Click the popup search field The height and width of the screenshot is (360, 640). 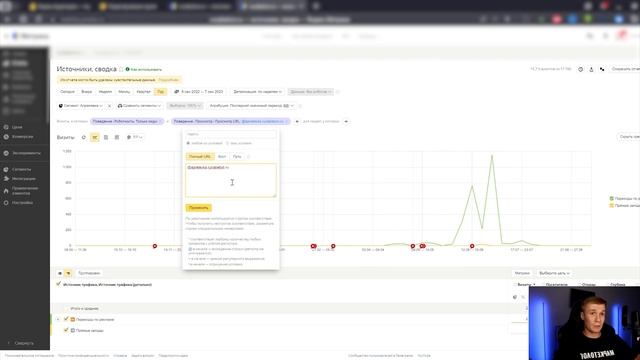click(231, 134)
